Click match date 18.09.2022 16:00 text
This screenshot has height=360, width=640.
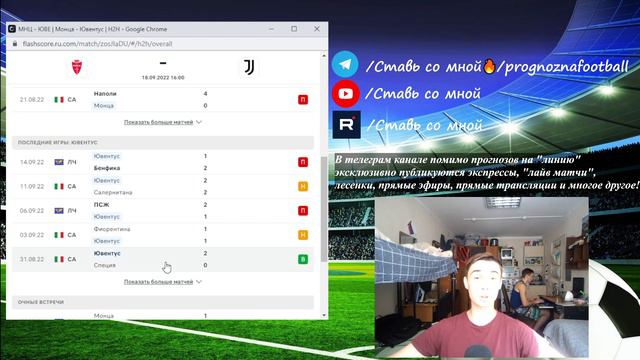coord(163,78)
